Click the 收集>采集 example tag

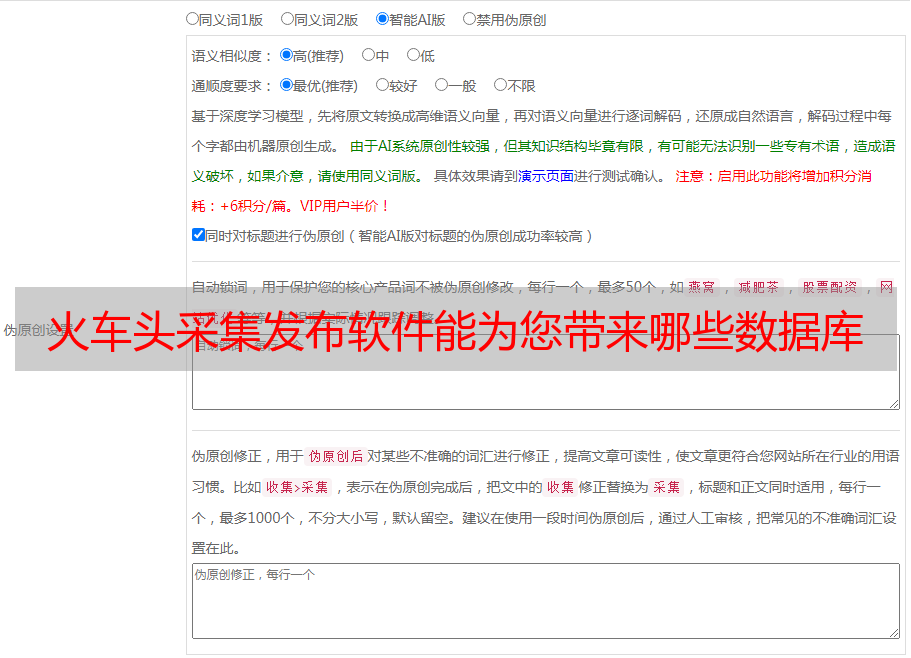(297, 487)
